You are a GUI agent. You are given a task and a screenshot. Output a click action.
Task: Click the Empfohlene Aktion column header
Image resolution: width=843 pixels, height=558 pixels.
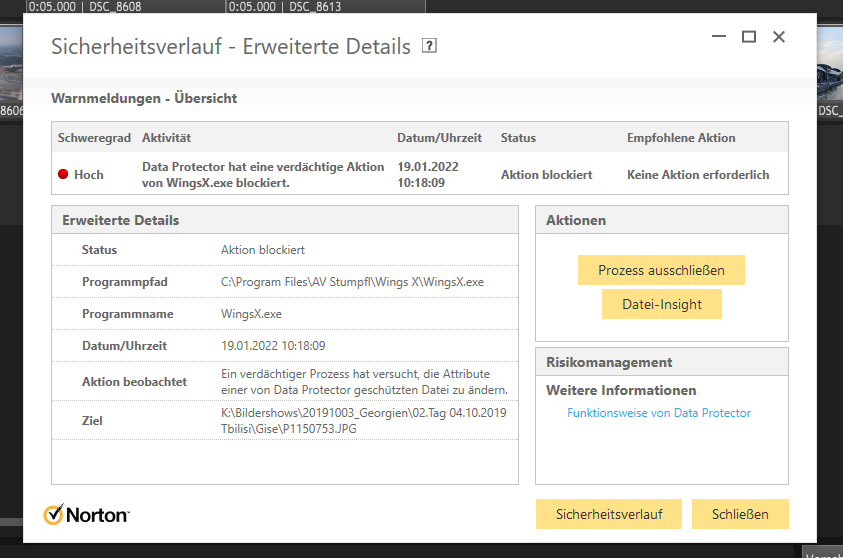[x=681, y=138]
